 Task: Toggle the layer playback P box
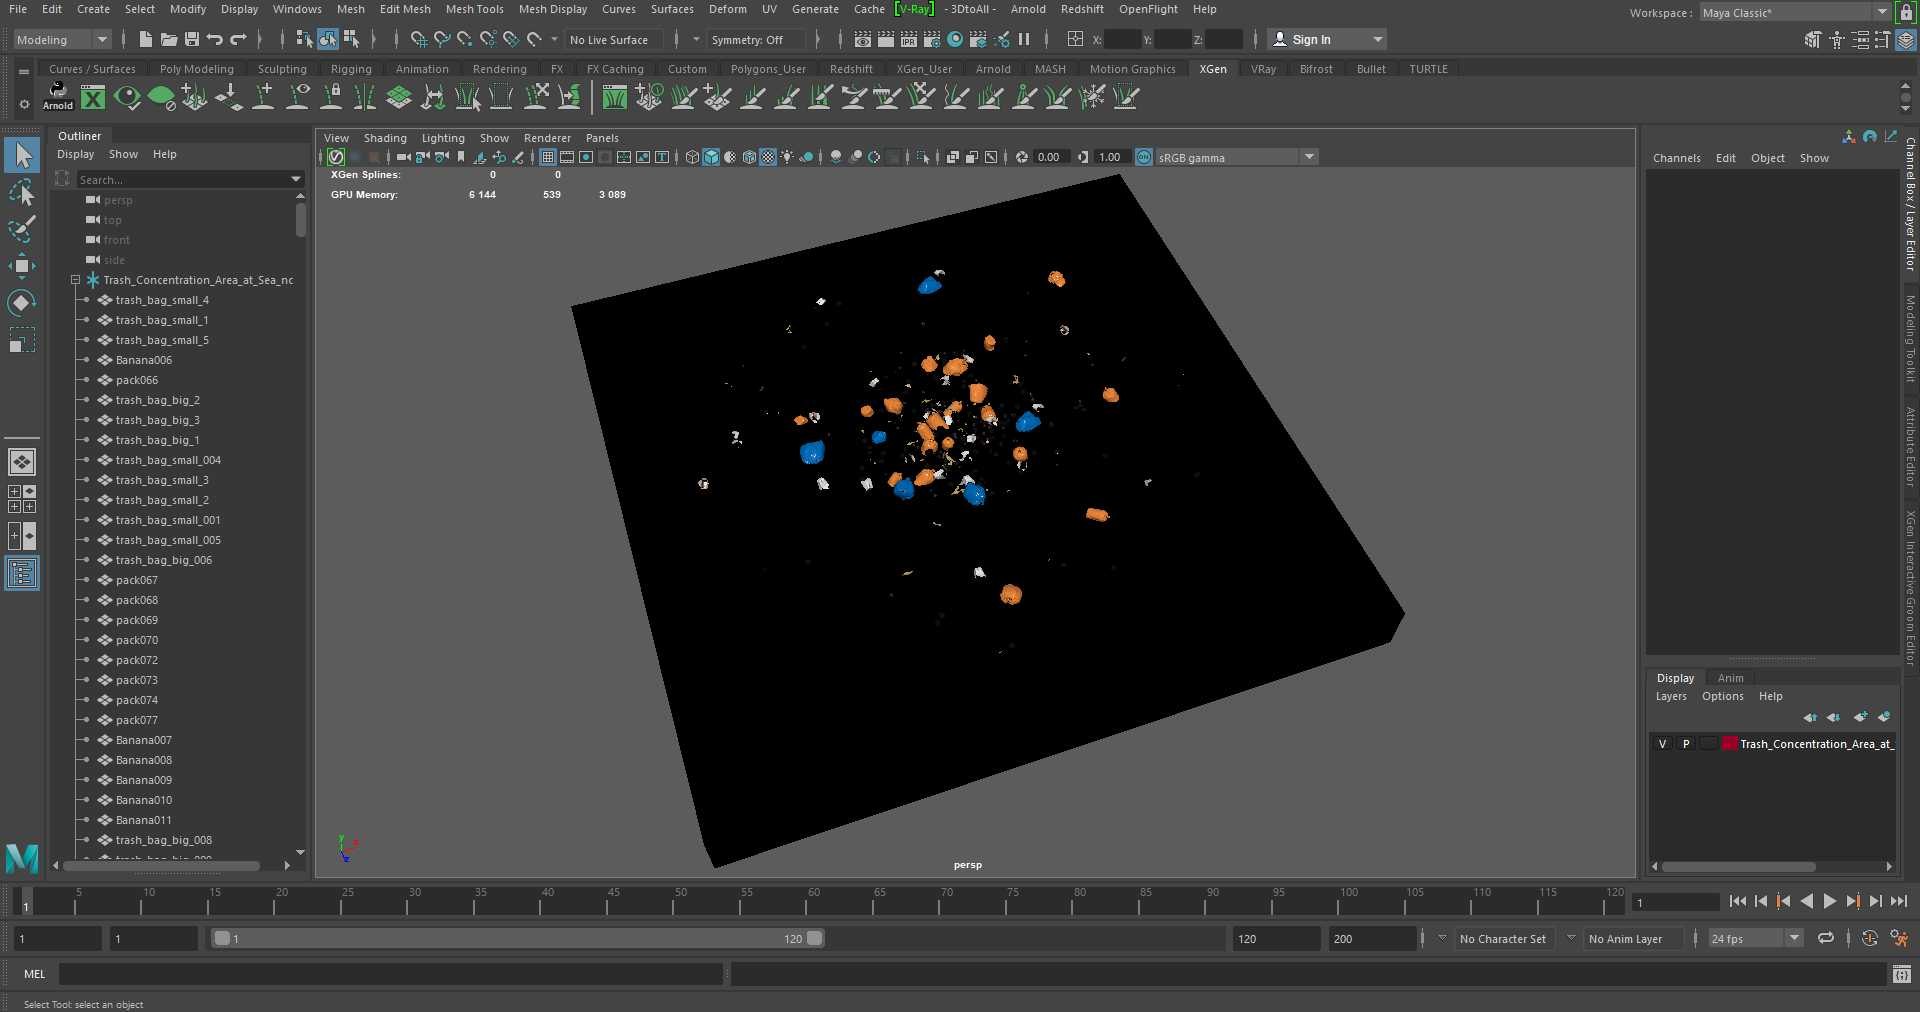click(x=1686, y=744)
